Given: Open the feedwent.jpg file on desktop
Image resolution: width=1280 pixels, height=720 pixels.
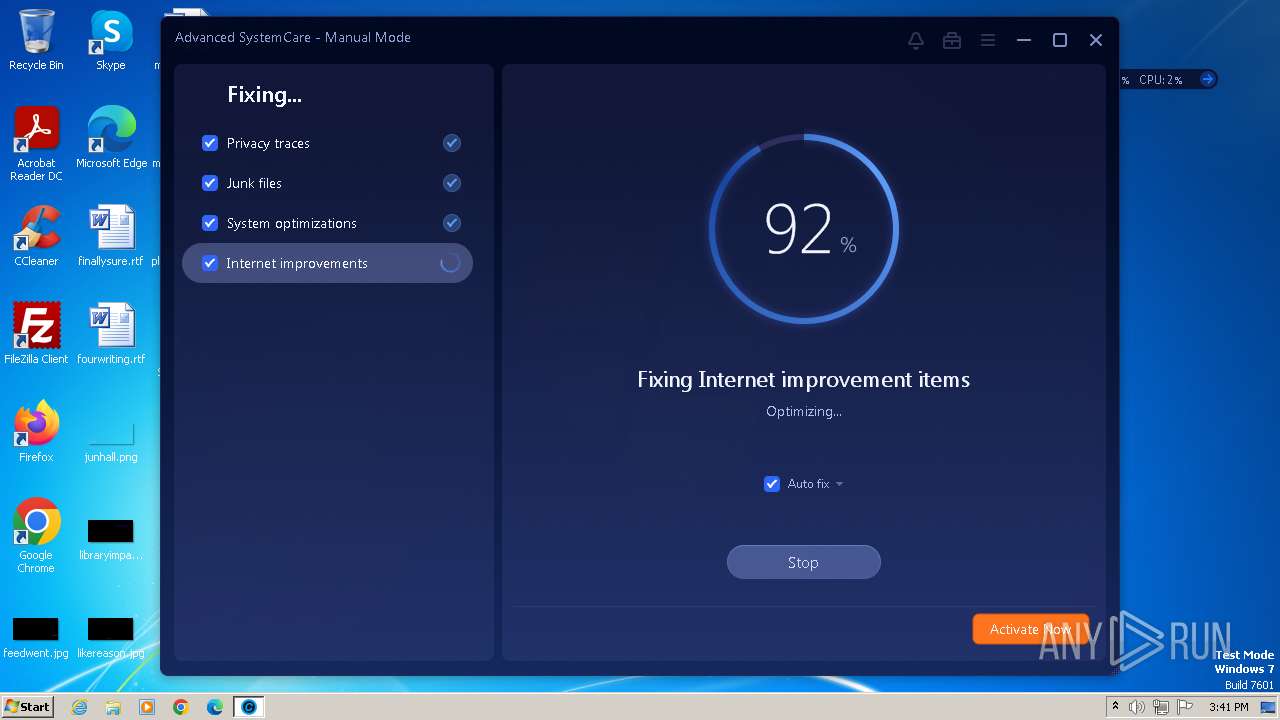Looking at the screenshot, I should click(x=36, y=637).
